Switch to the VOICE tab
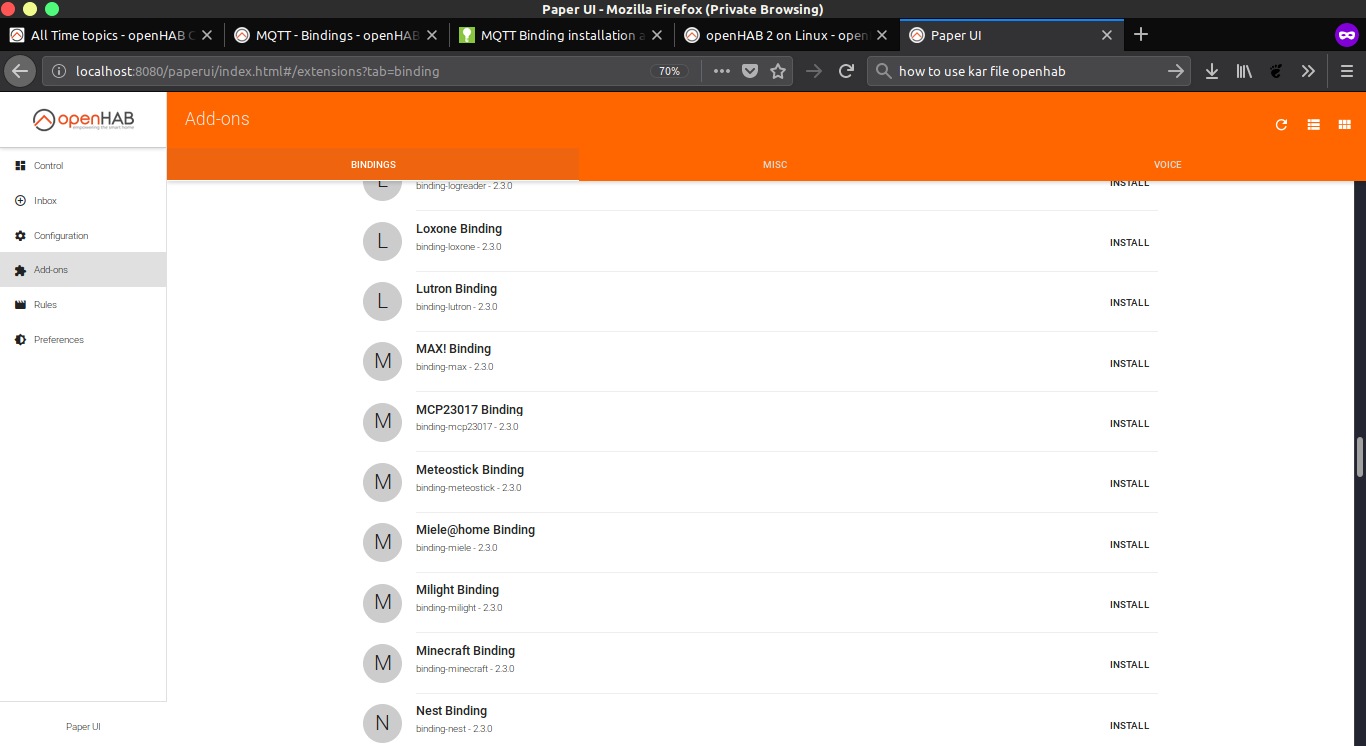 [1167, 165]
